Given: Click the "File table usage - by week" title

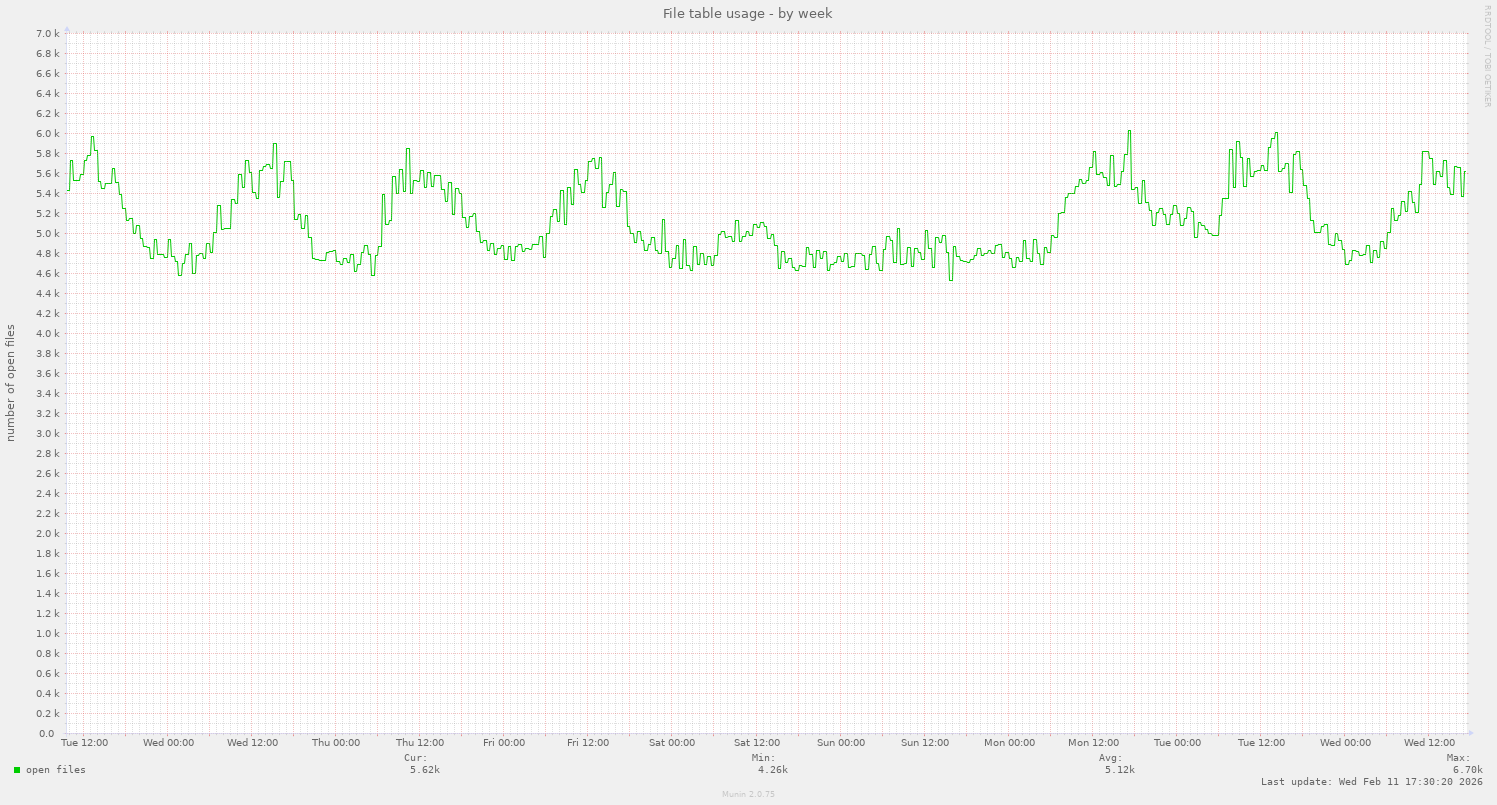Looking at the screenshot, I should [747, 13].
